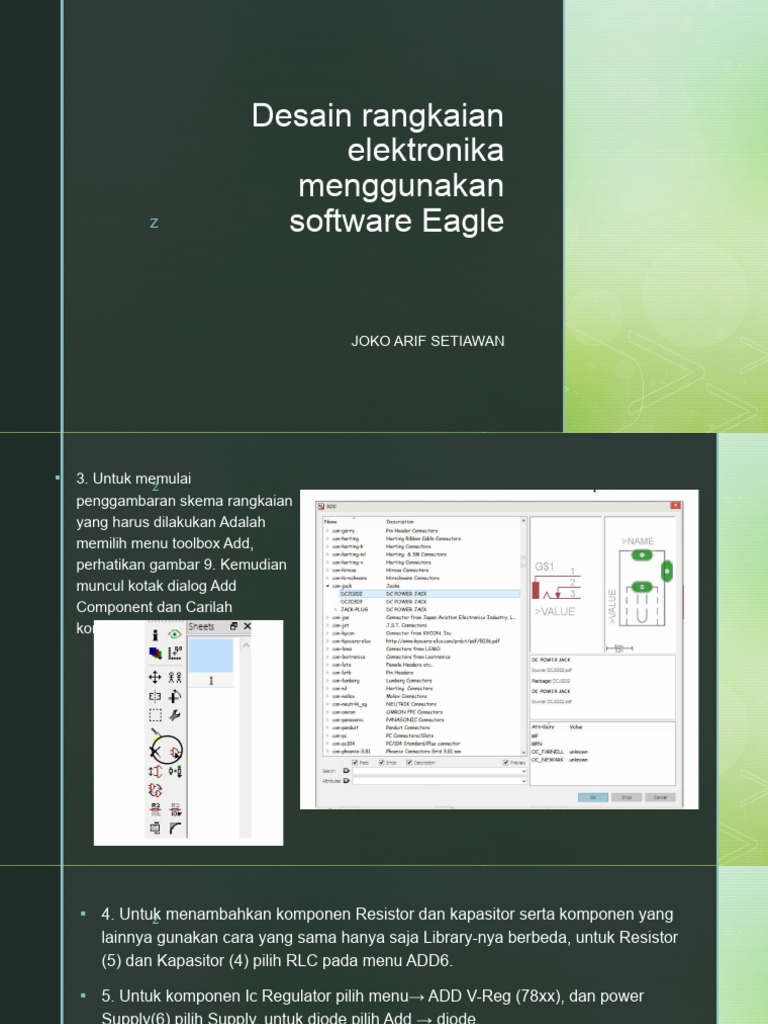Undock the Sheets panel
The height and width of the screenshot is (1024, 768).
click(x=234, y=626)
